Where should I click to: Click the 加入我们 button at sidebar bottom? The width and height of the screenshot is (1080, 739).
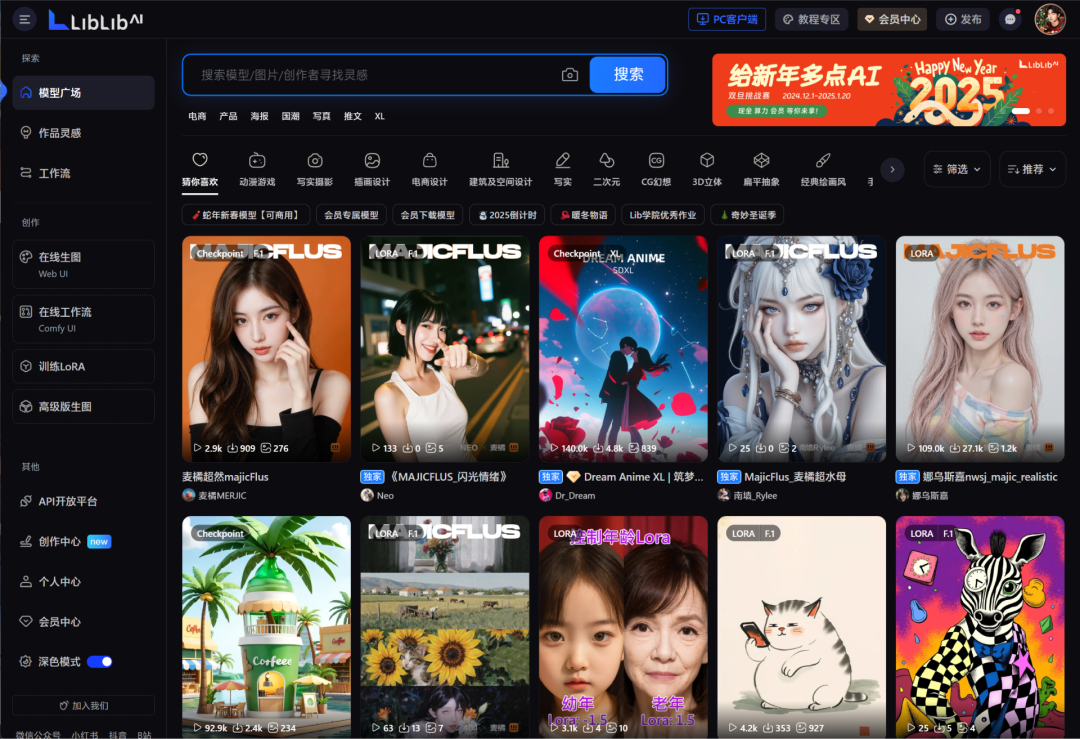click(x=82, y=706)
